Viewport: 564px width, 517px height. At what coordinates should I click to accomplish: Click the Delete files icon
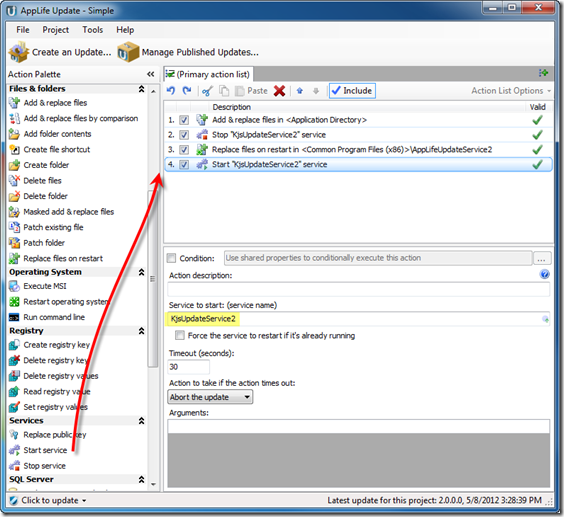coord(14,180)
